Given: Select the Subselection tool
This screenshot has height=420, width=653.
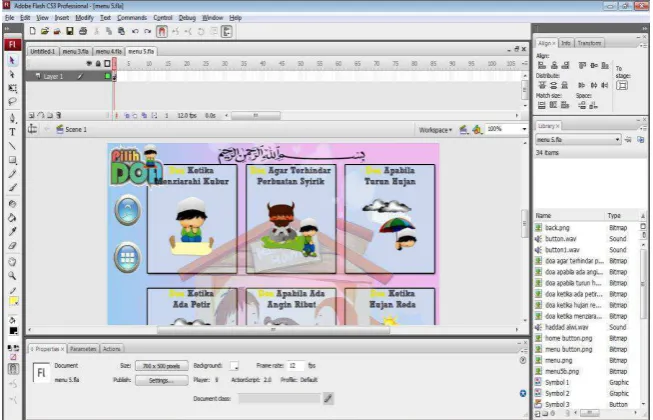Looking at the screenshot, I should tap(12, 75).
